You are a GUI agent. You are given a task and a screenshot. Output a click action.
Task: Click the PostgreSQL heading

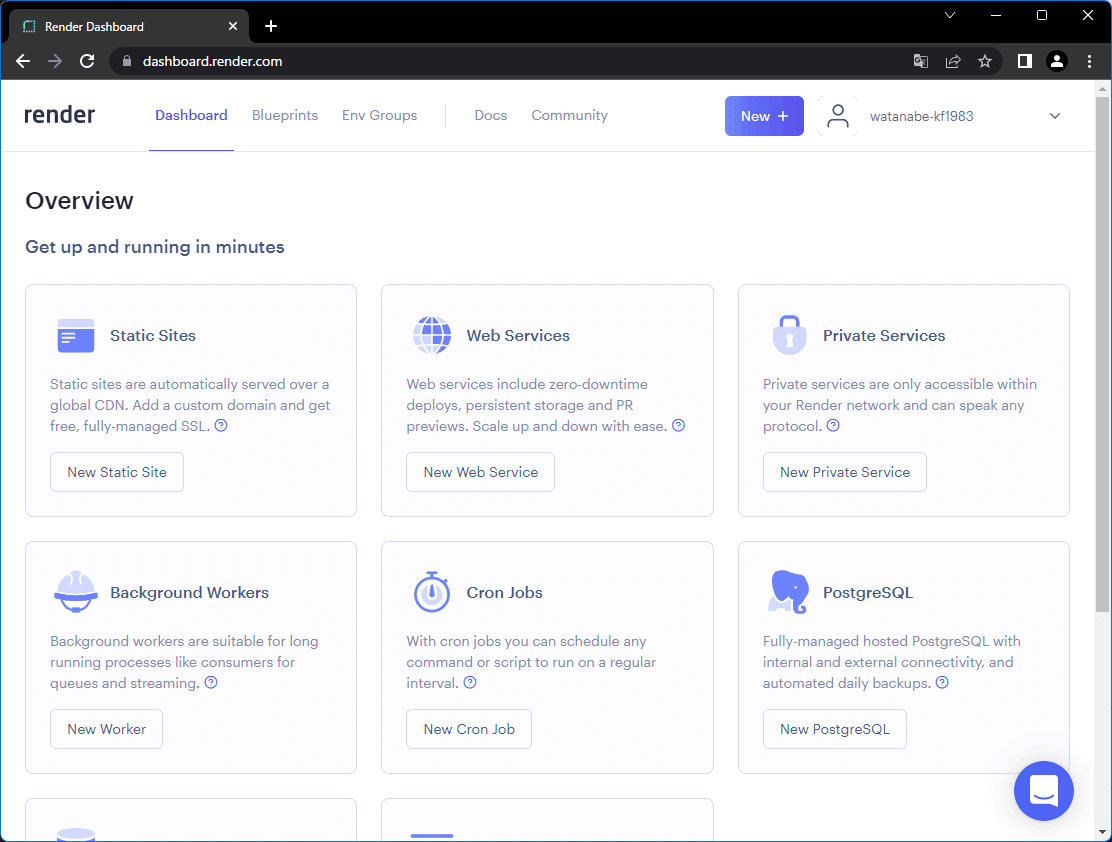pos(867,592)
